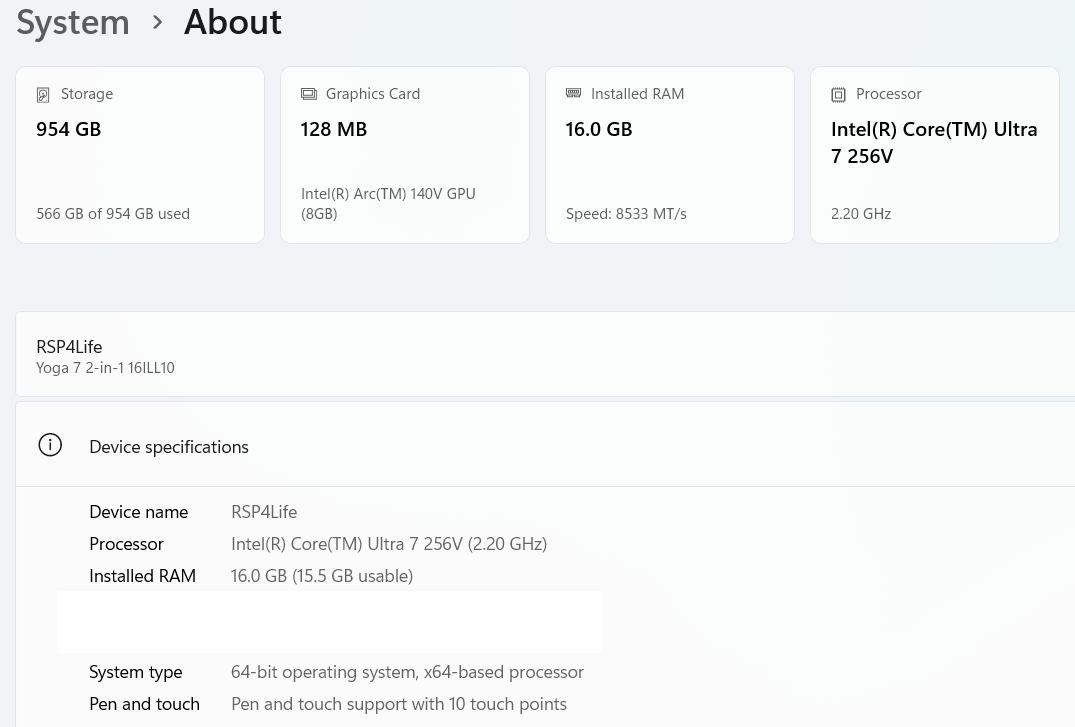Go back to System via breadcrumb
The image size is (1075, 727).
click(x=73, y=22)
